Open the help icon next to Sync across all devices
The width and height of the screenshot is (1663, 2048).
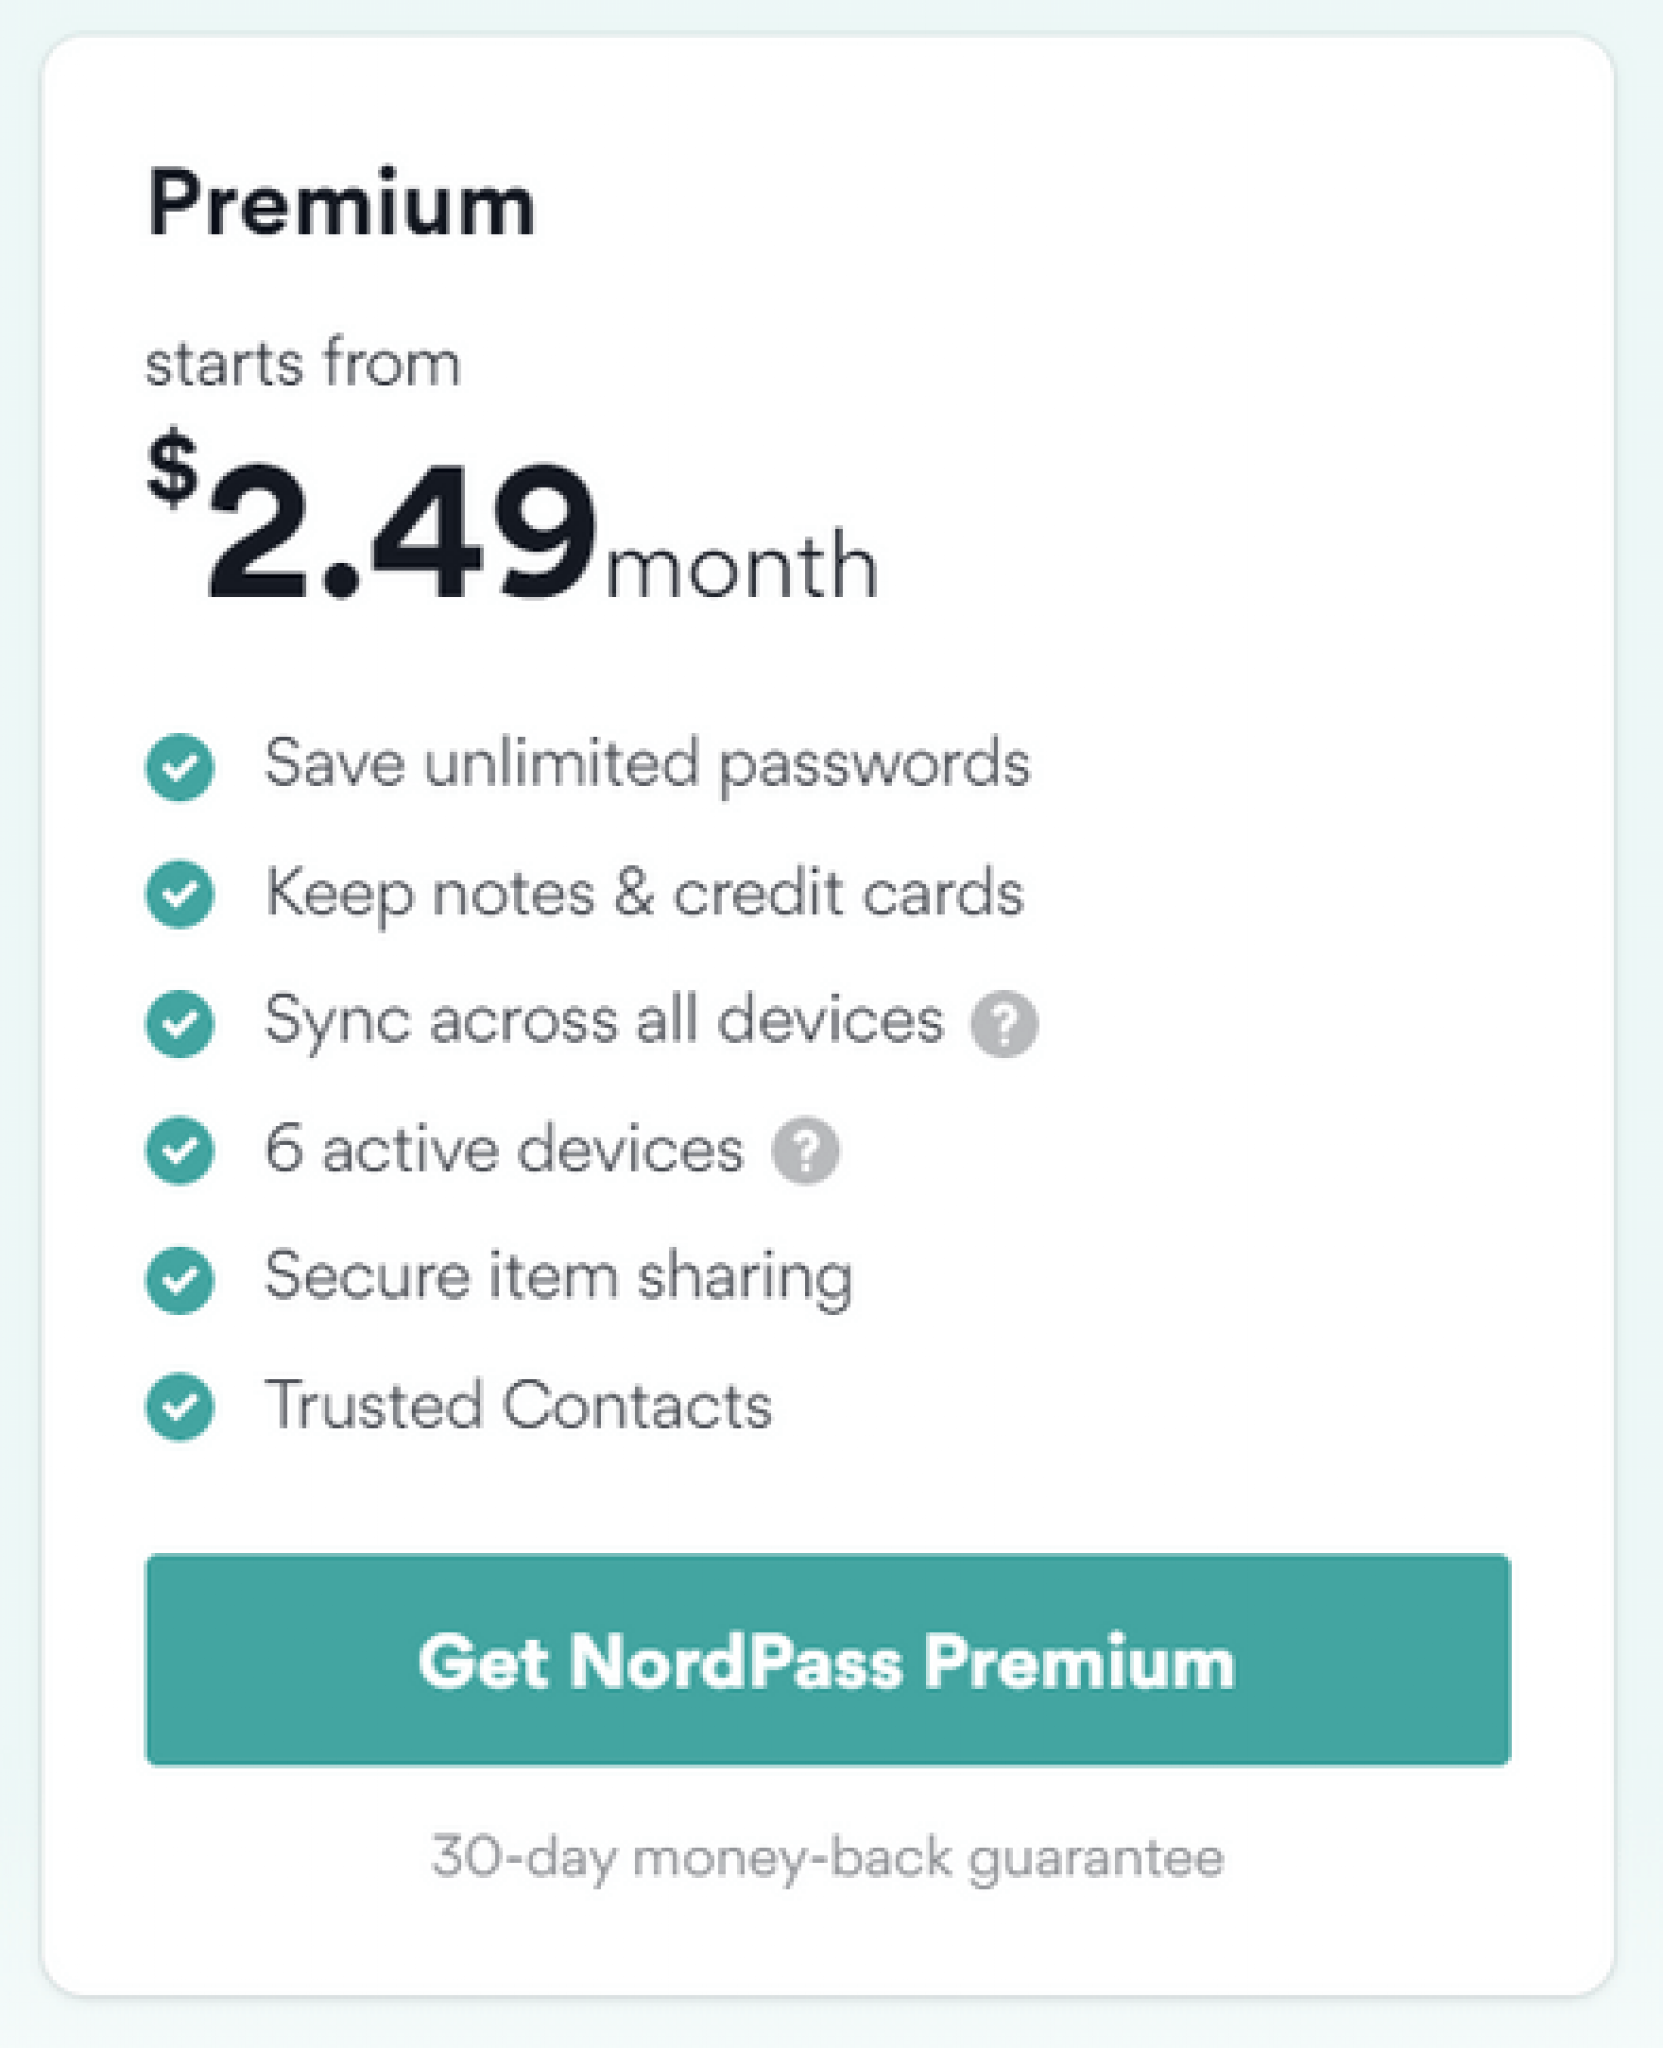click(x=1008, y=1022)
